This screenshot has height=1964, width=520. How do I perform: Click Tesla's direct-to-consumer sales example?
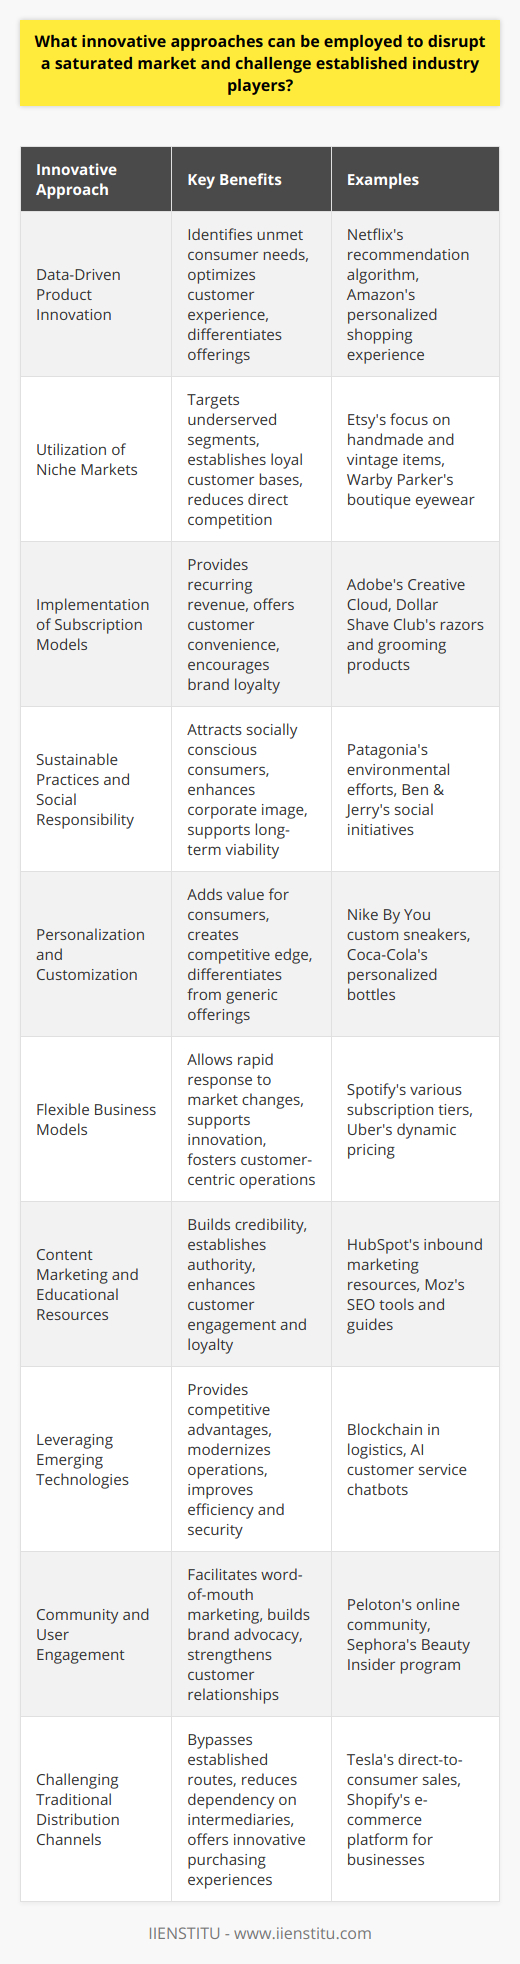tap(405, 1790)
